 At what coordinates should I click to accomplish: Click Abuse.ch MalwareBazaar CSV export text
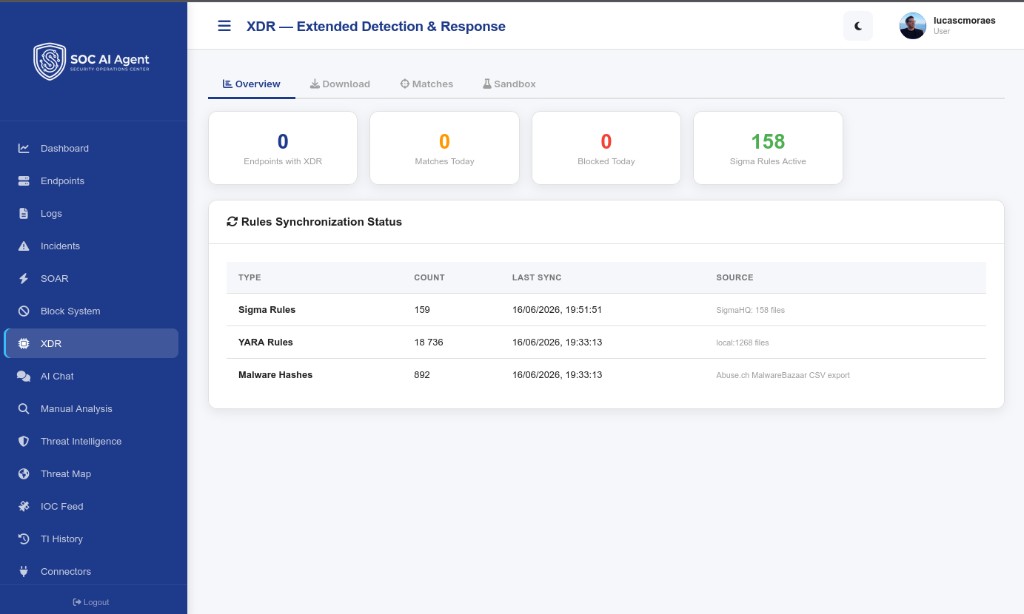(783, 376)
